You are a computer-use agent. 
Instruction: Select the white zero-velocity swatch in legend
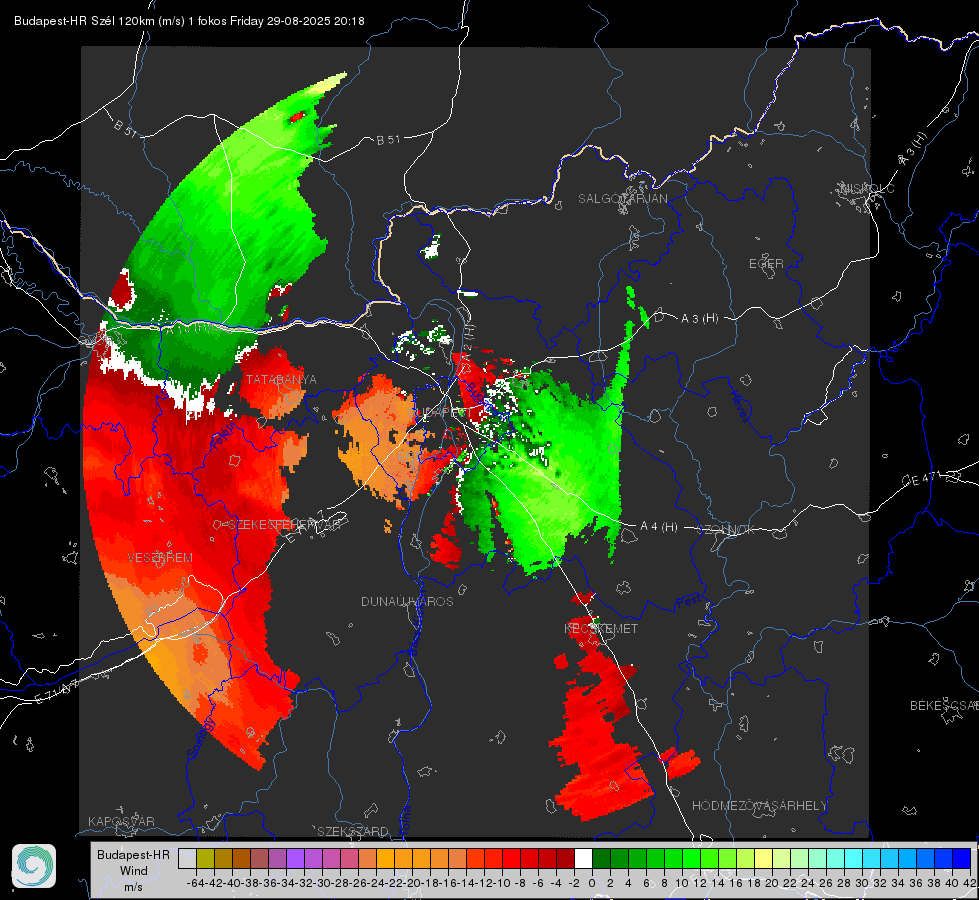point(583,859)
